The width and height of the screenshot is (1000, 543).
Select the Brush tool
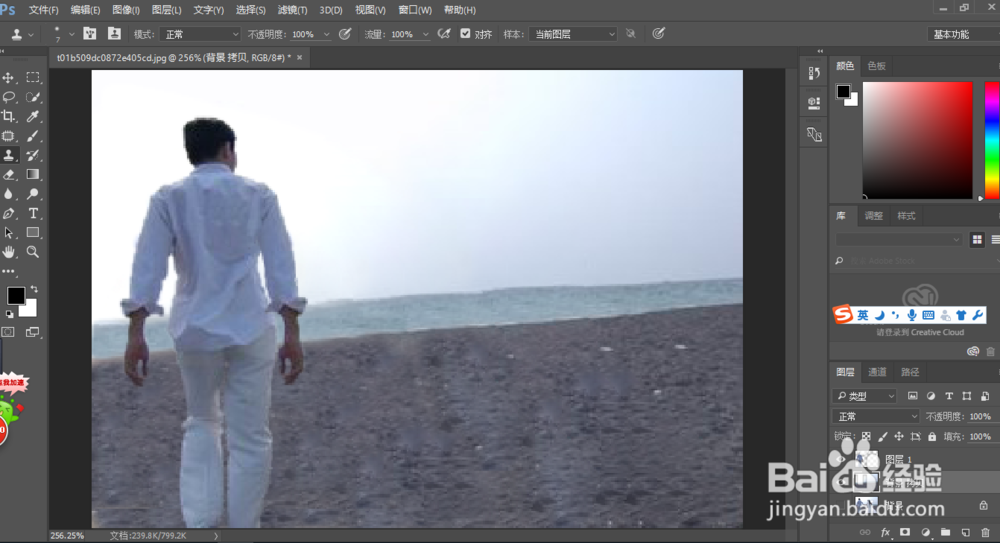point(33,136)
